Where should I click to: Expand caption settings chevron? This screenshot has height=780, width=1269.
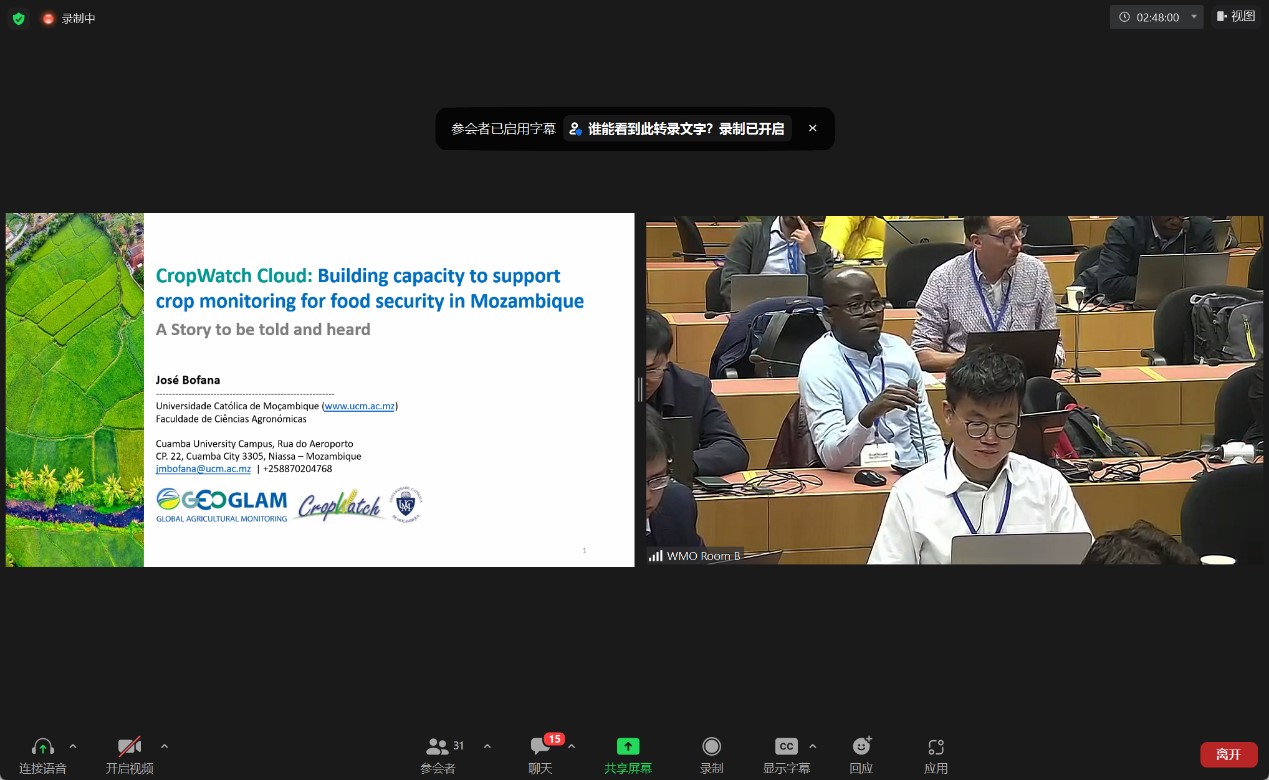[812, 746]
